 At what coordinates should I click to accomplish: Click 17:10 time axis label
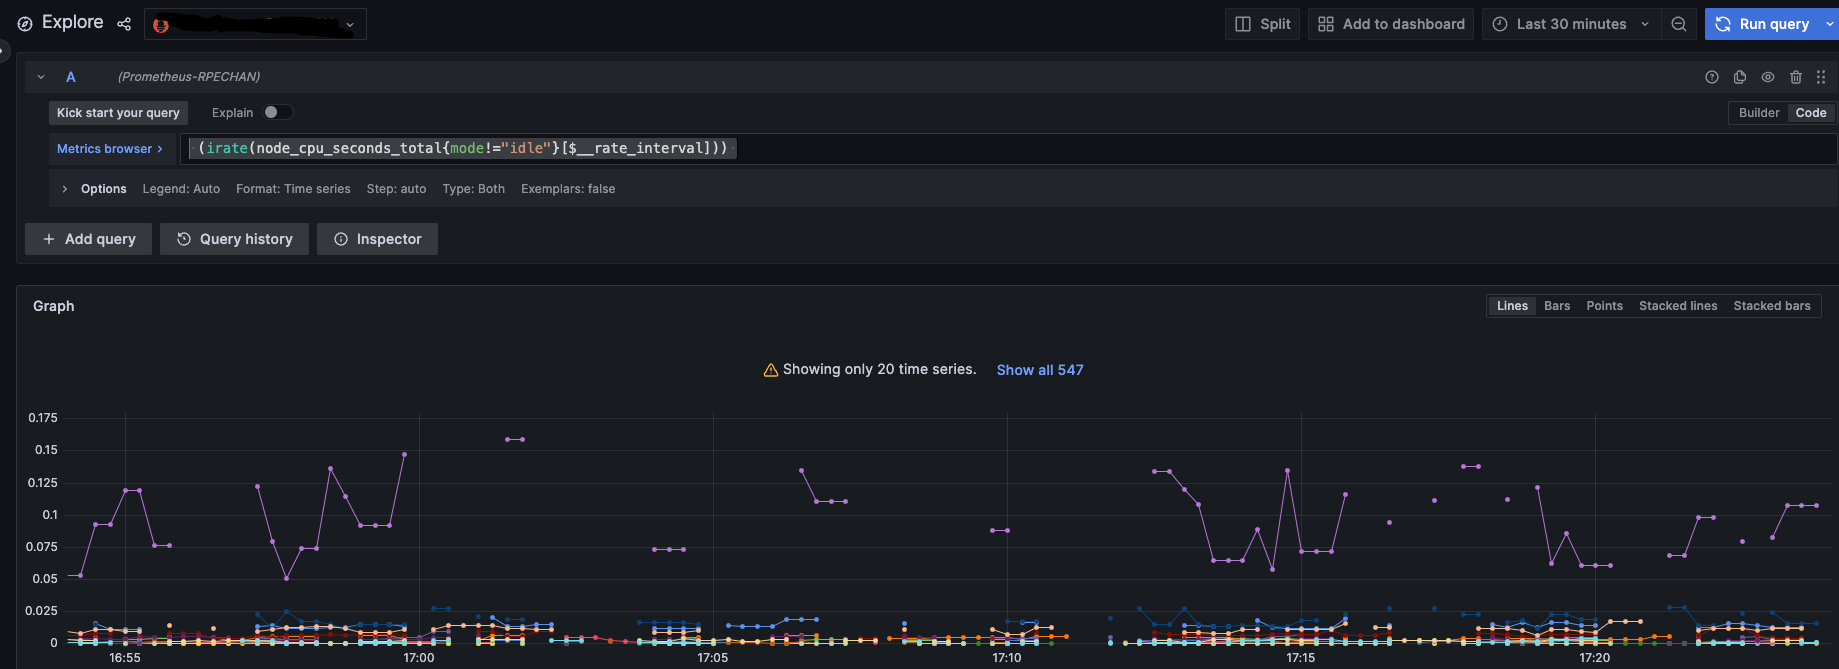1007,658
